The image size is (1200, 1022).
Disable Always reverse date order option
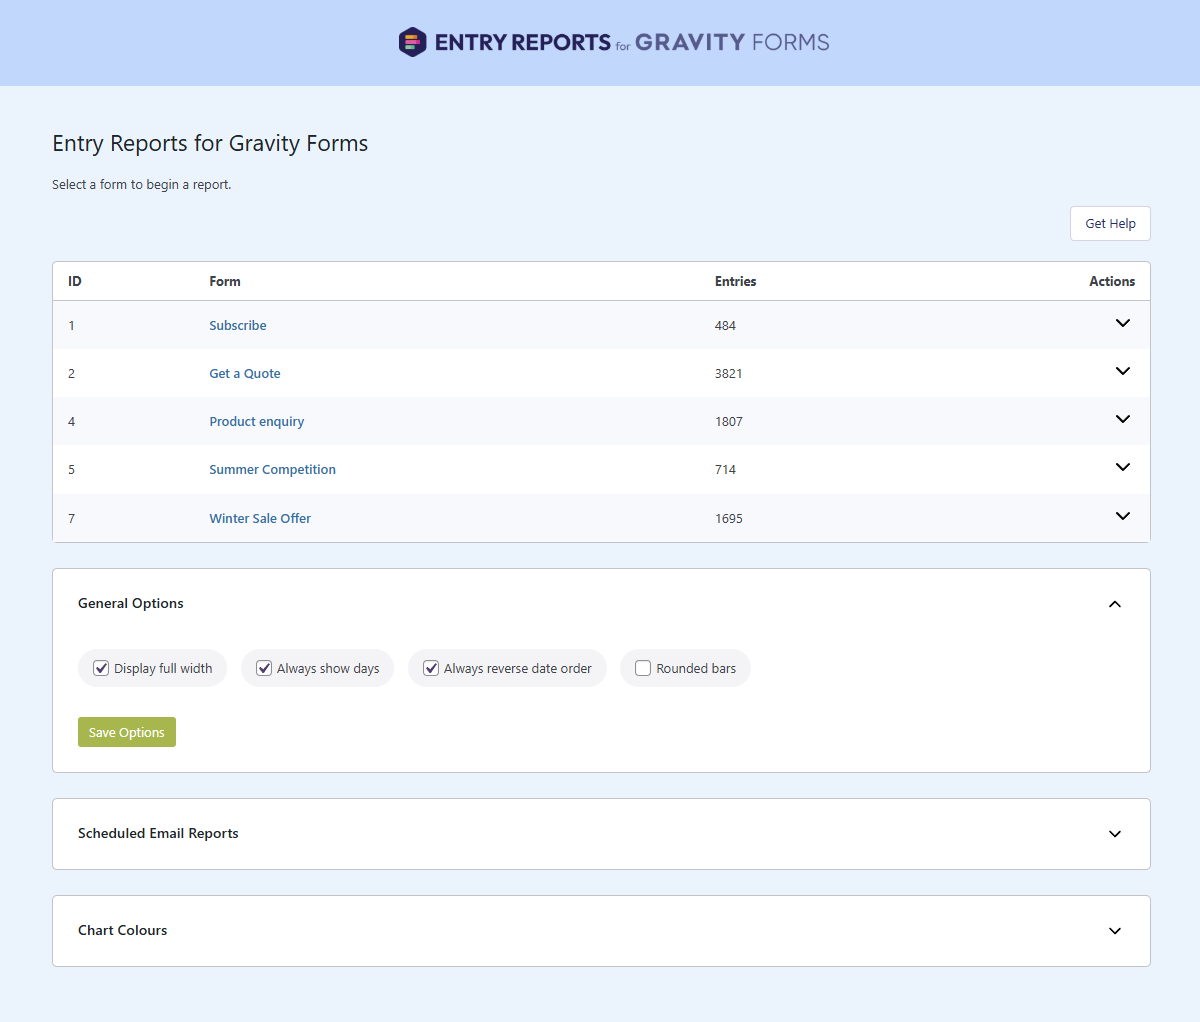click(431, 668)
